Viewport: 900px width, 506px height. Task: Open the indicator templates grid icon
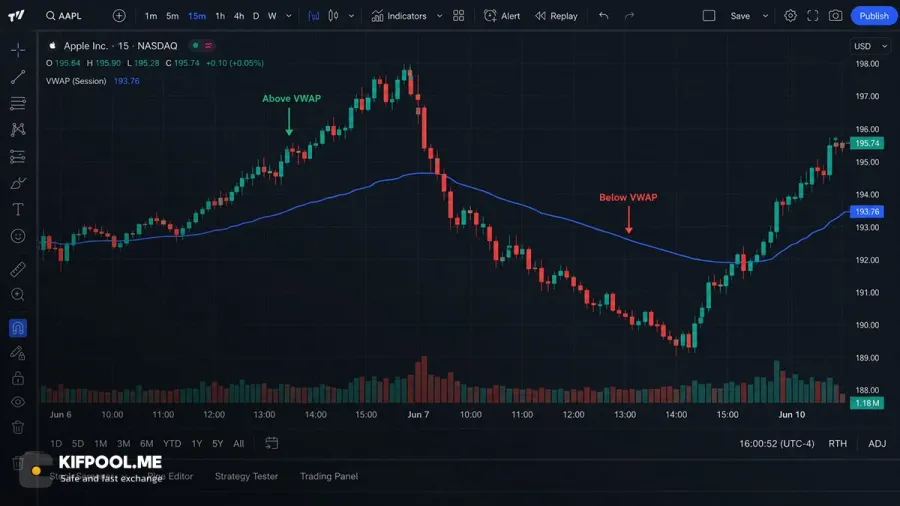click(459, 16)
